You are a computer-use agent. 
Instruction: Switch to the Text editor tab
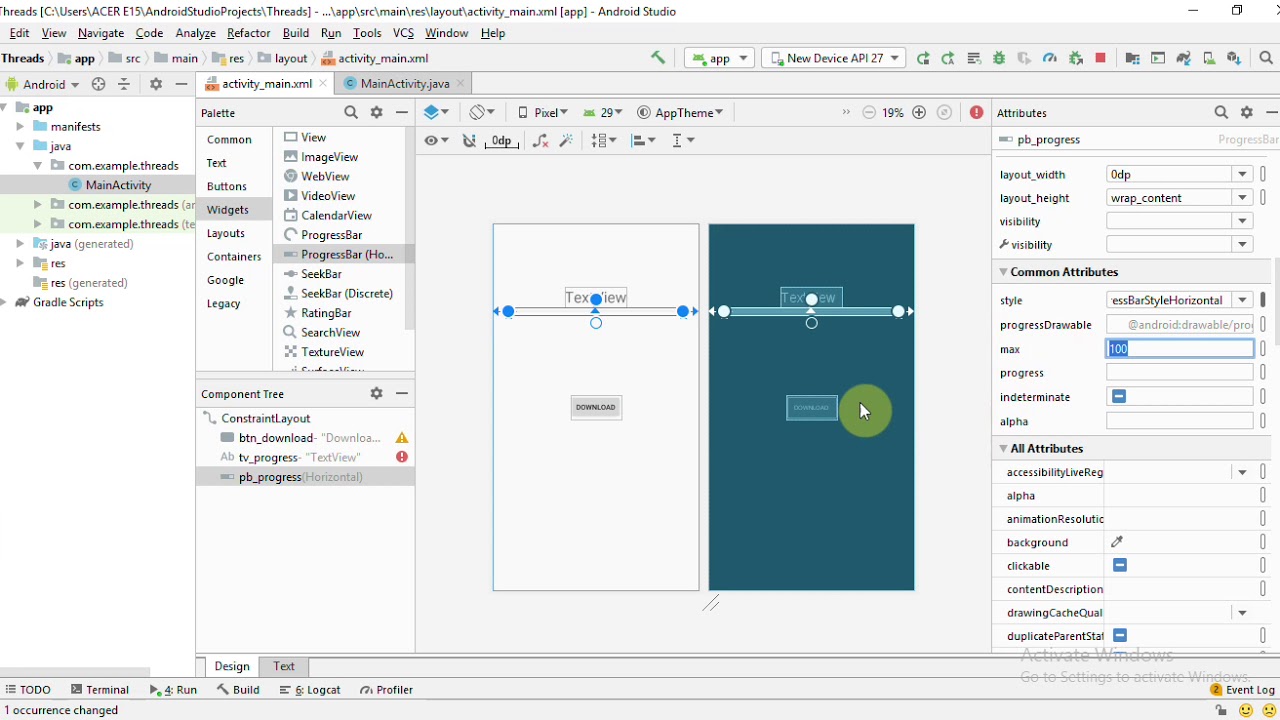[284, 666]
